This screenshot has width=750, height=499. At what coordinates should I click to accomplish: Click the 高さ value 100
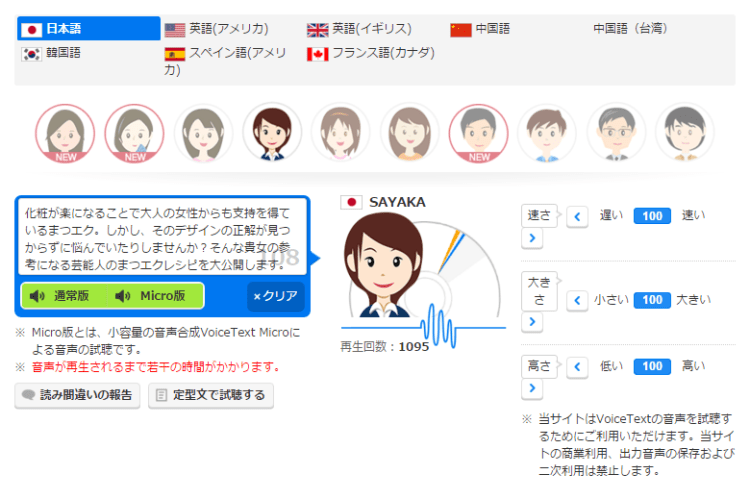[x=652, y=366]
